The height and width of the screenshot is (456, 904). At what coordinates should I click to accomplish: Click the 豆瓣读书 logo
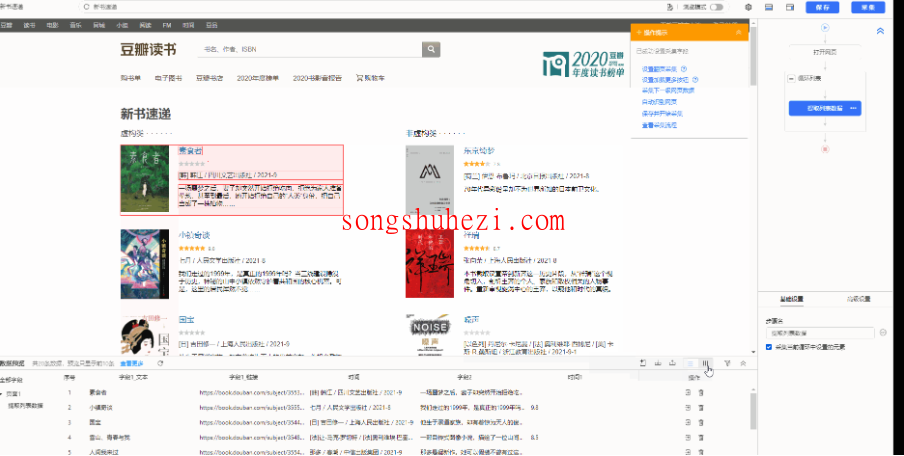coord(148,49)
